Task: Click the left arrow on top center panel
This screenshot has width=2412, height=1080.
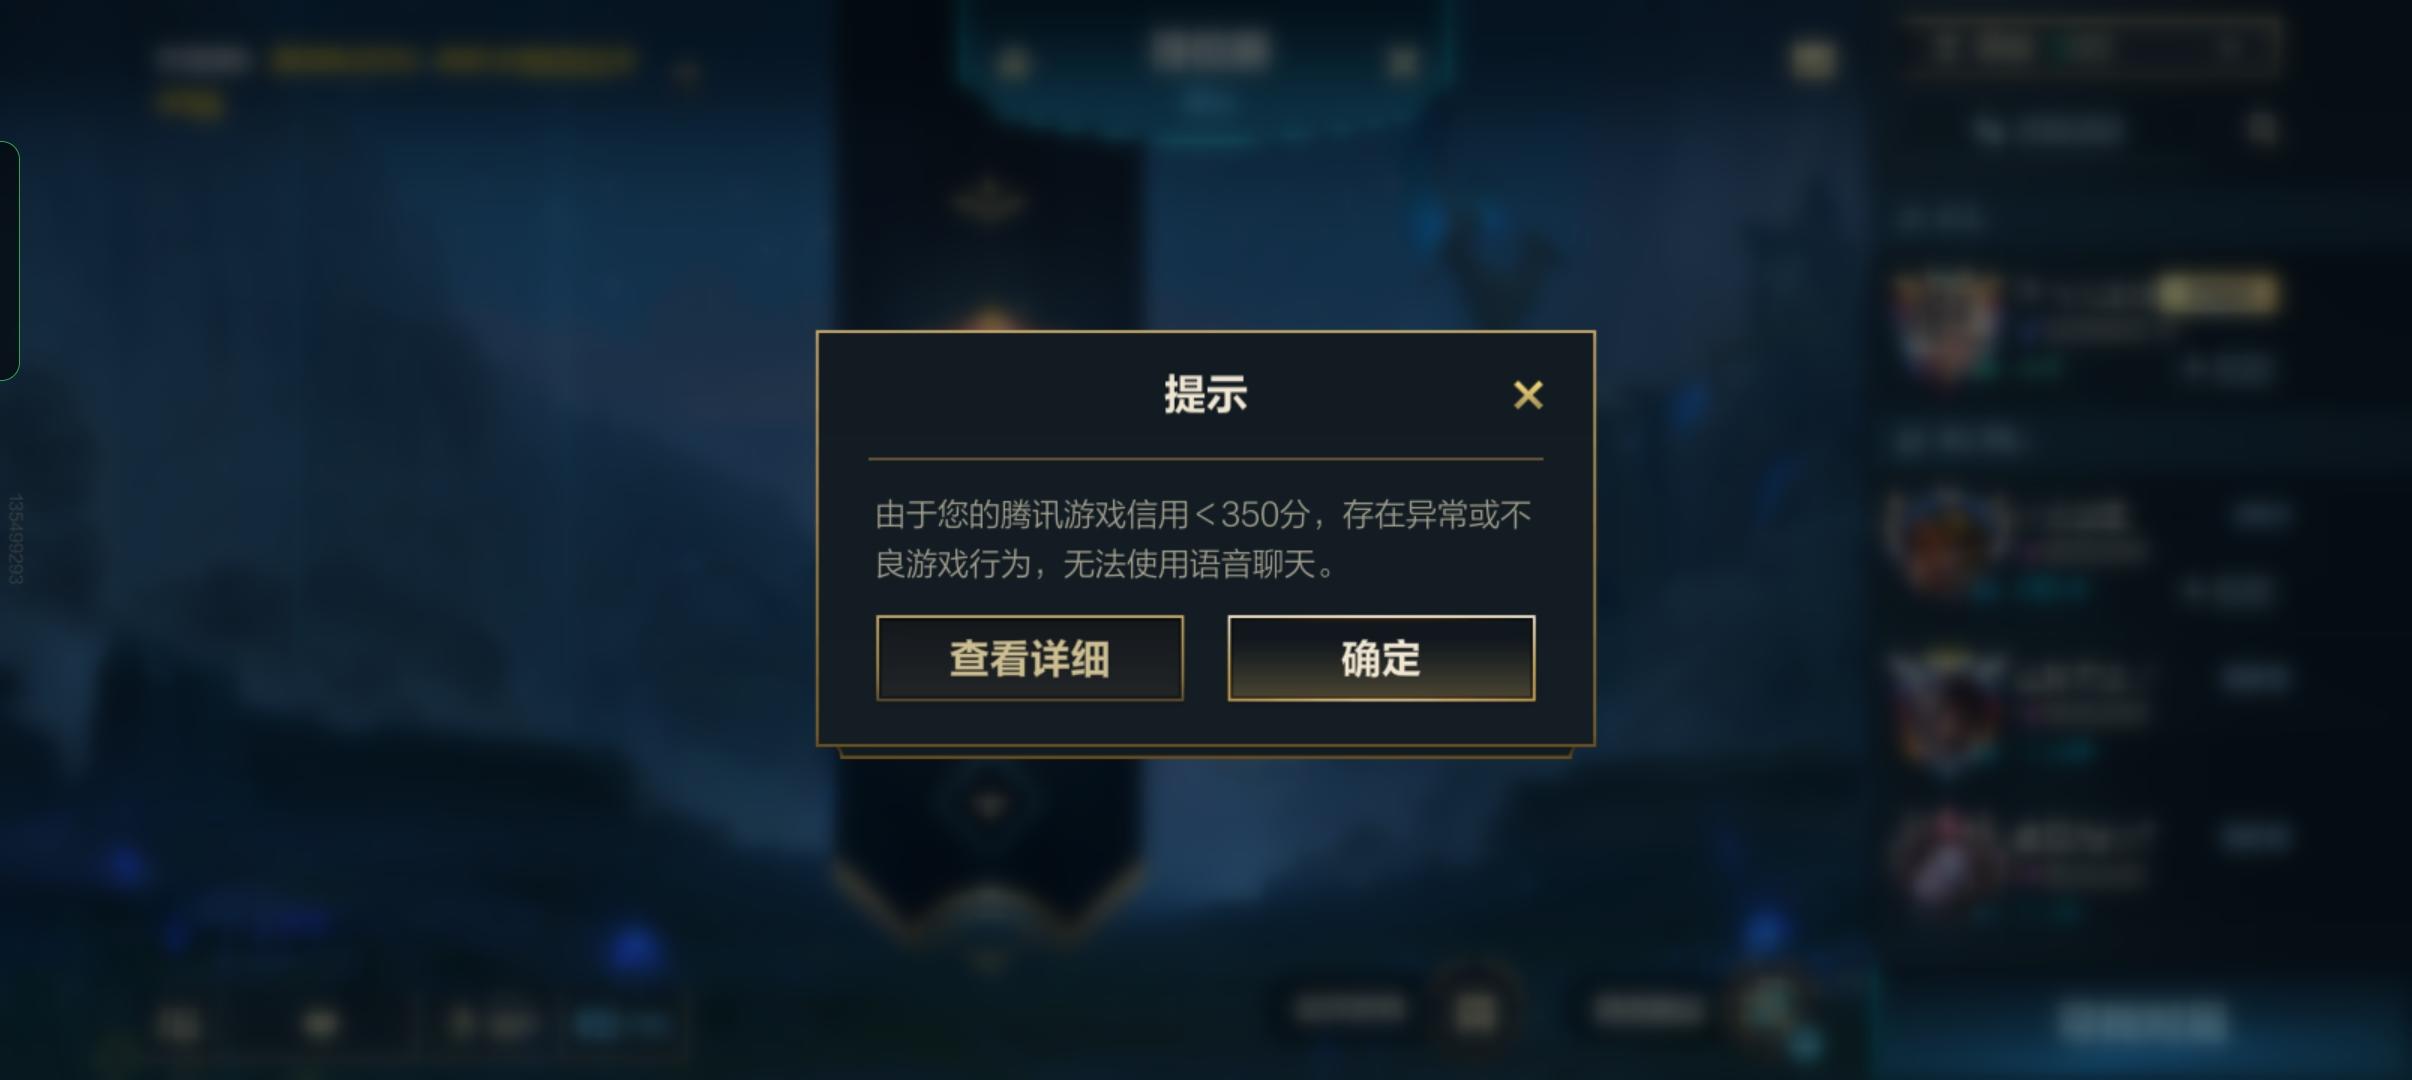Action: point(1012,64)
